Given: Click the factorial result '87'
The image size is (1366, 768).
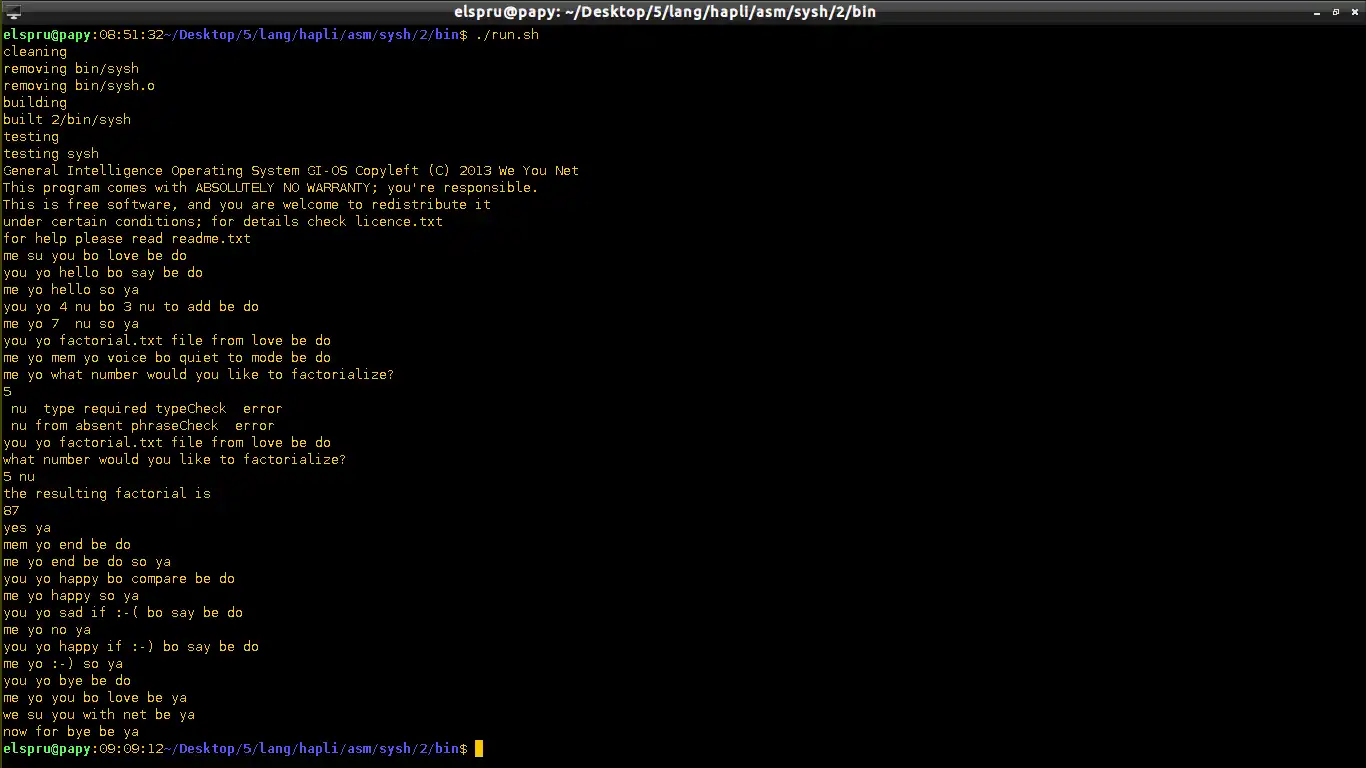Looking at the screenshot, I should (11, 511).
